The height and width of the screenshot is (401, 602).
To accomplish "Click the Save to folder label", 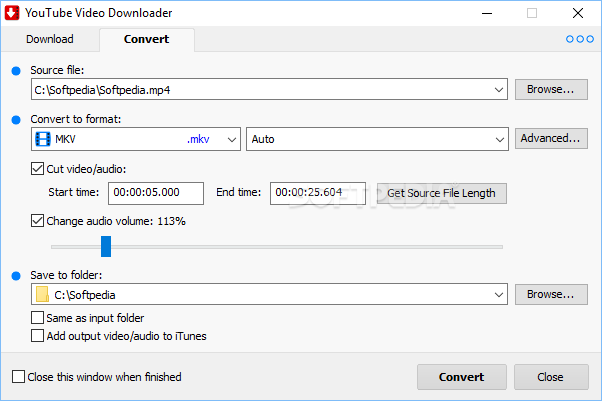I will [66, 275].
